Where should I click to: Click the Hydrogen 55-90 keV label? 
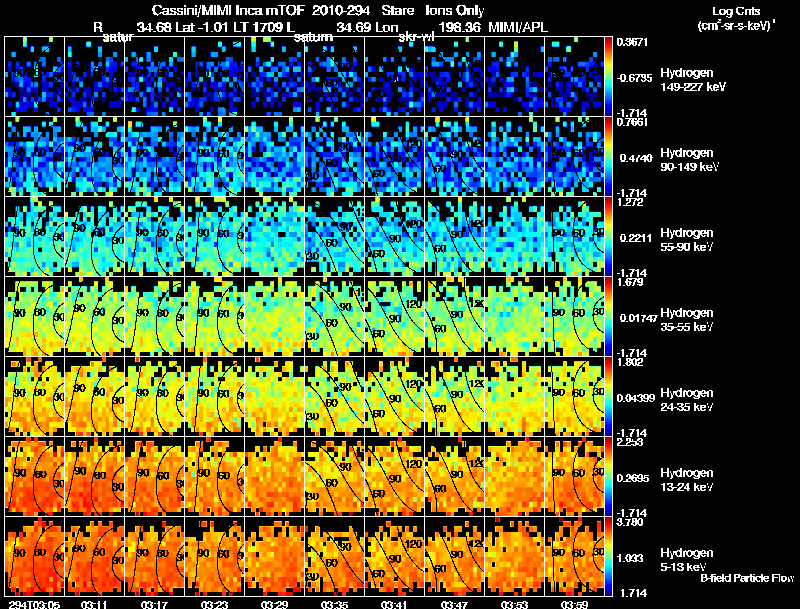pos(687,240)
